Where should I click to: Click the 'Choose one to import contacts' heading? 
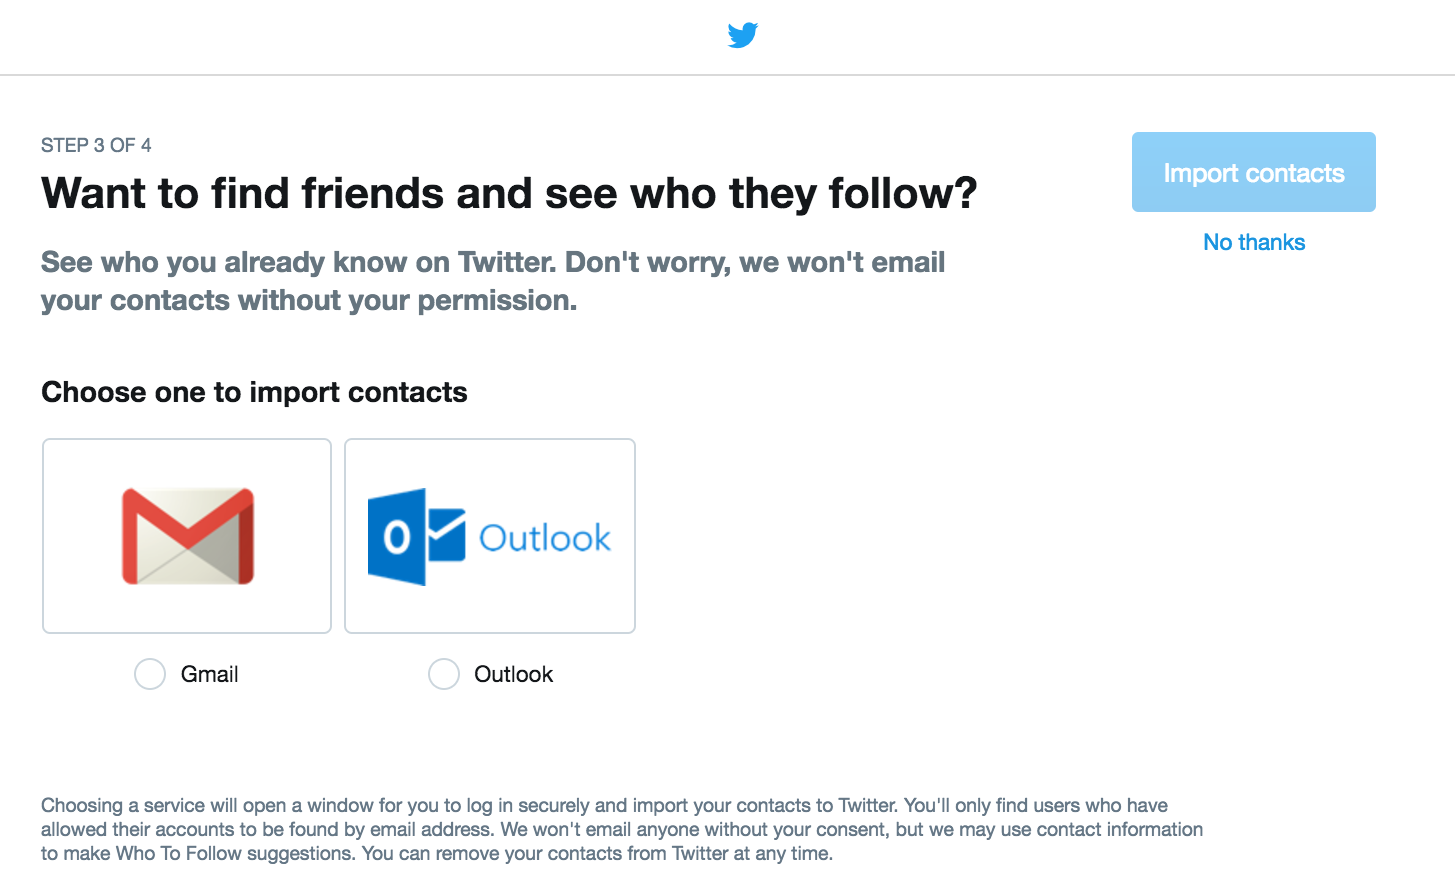coord(254,392)
